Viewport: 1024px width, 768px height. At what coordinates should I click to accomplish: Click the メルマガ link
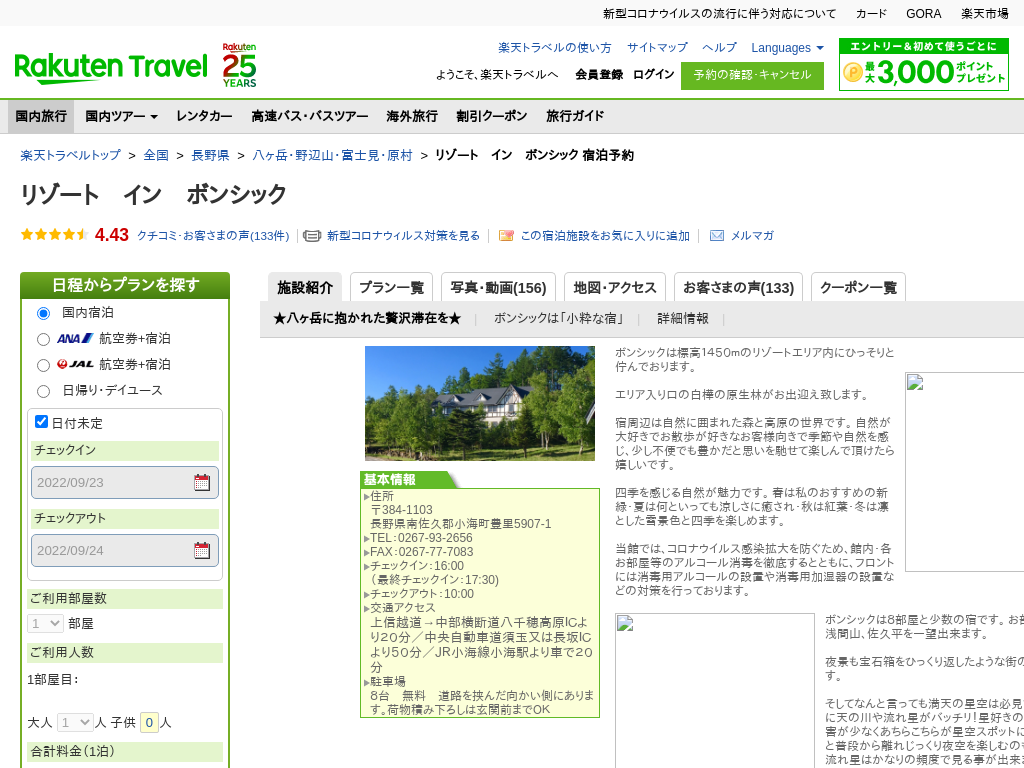[752, 236]
